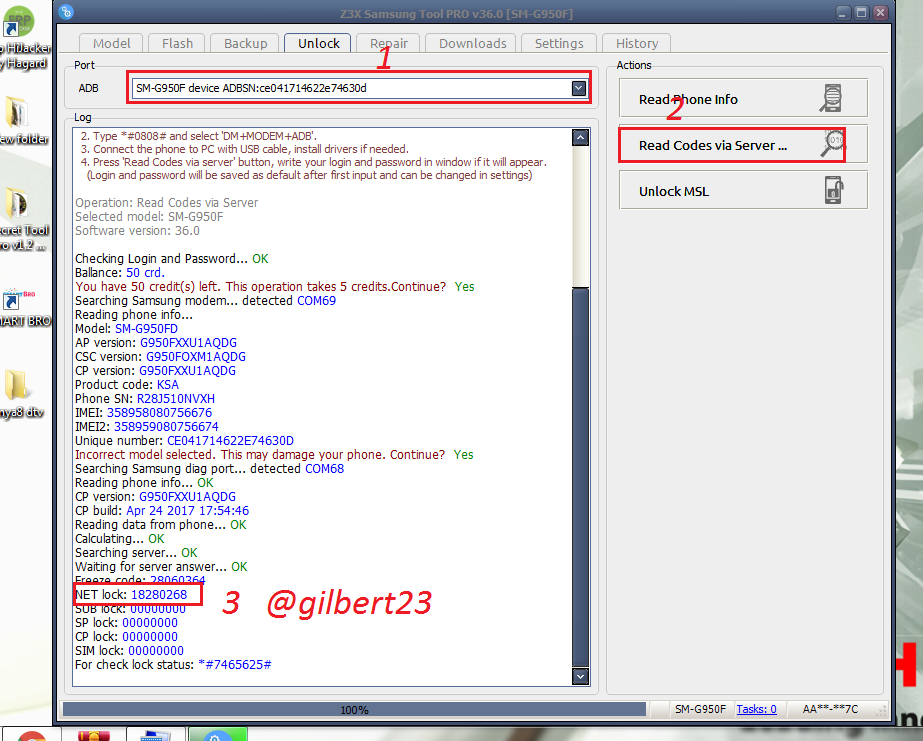Open the Model tab
Image resolution: width=923 pixels, height=741 pixels.
click(x=111, y=44)
